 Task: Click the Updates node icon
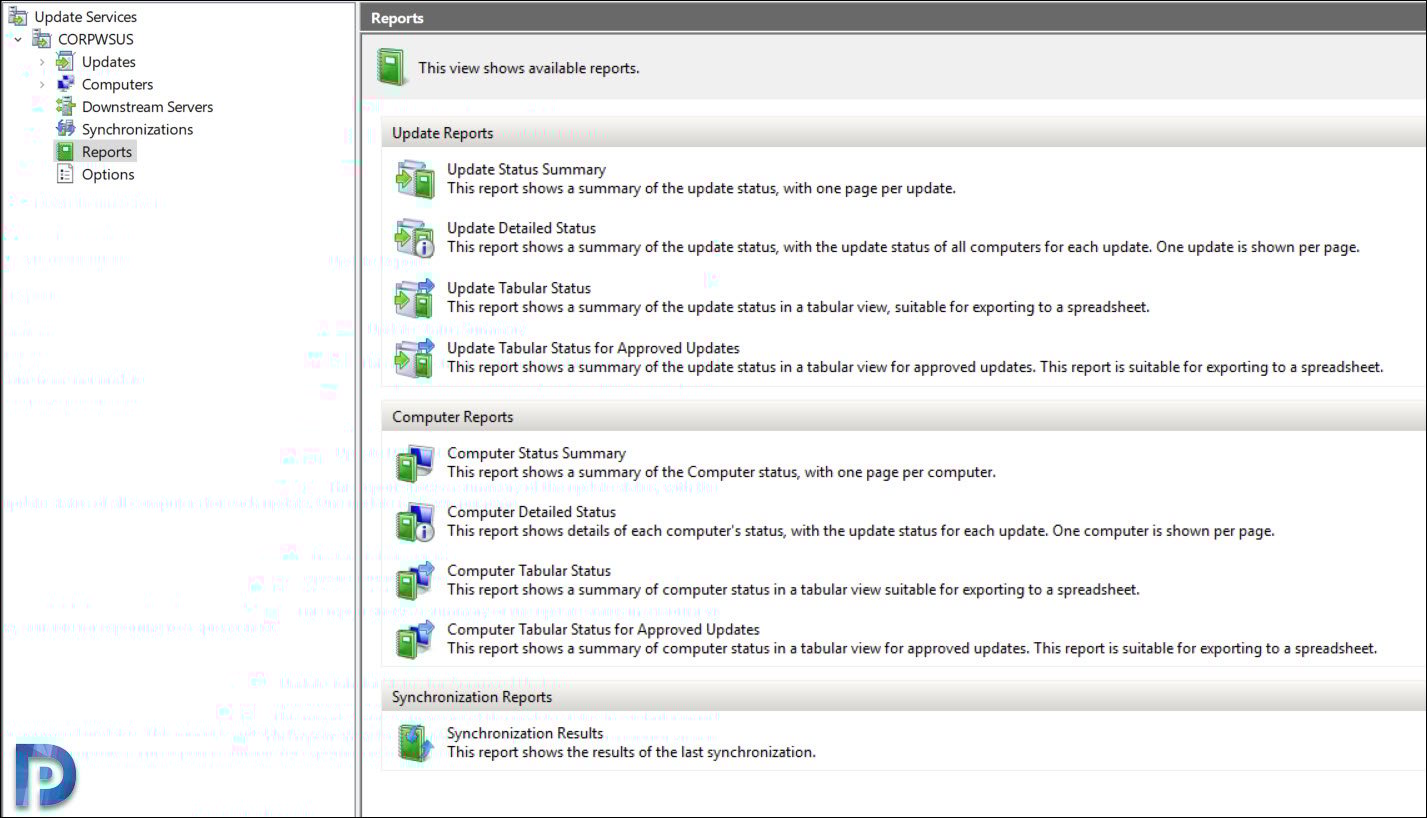click(65, 61)
